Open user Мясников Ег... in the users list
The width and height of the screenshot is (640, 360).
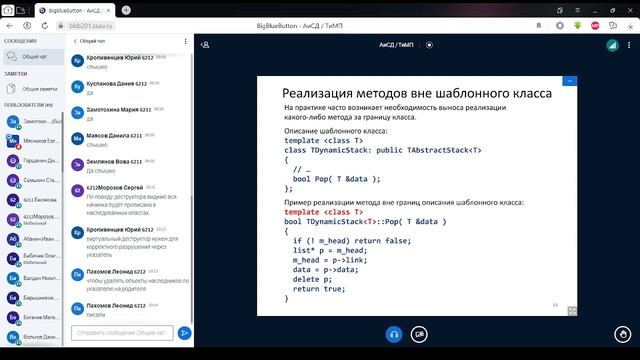point(33,141)
